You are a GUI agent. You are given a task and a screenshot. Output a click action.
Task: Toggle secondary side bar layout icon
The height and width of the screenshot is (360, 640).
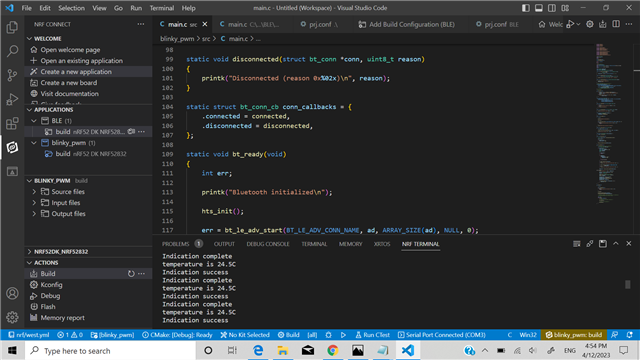coord(552,8)
